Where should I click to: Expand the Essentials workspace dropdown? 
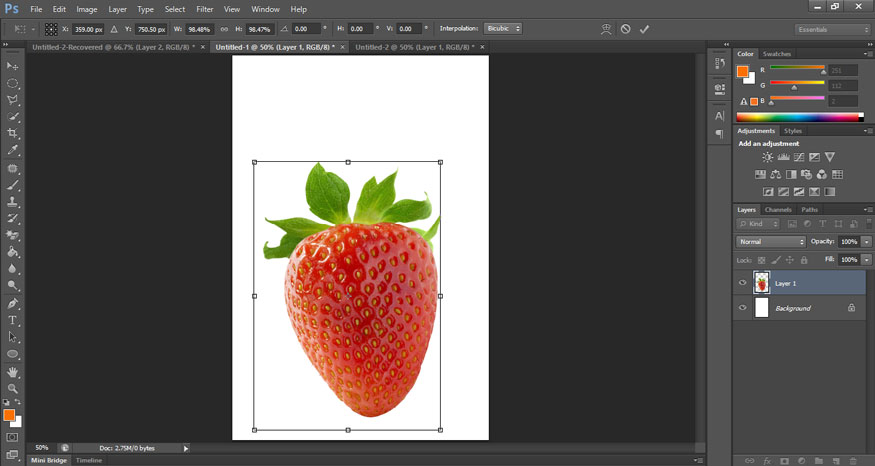(831, 29)
